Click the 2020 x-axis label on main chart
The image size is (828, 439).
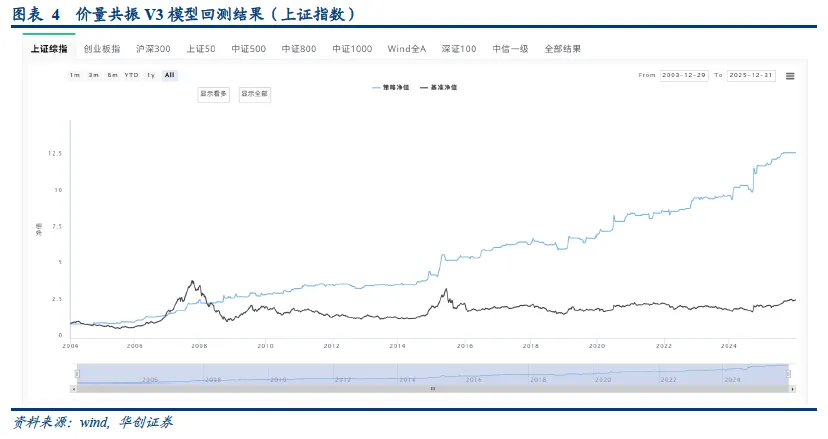point(597,346)
